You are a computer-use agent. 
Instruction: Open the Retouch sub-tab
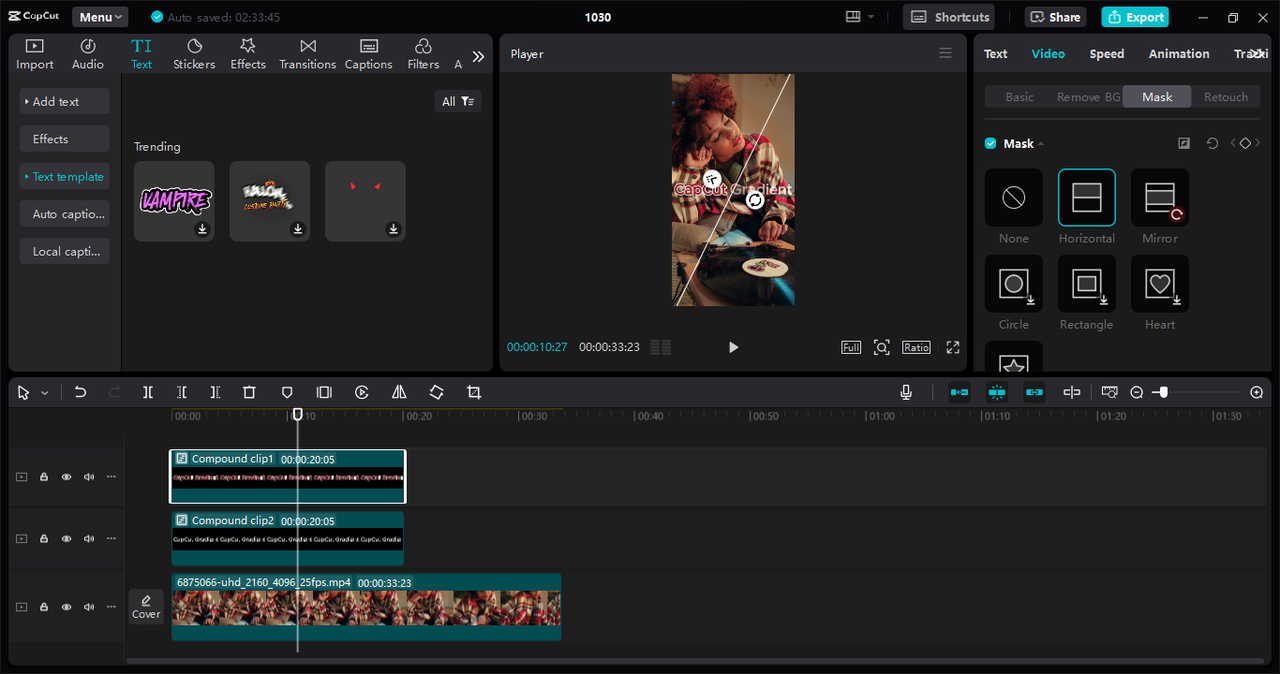tap(1226, 97)
